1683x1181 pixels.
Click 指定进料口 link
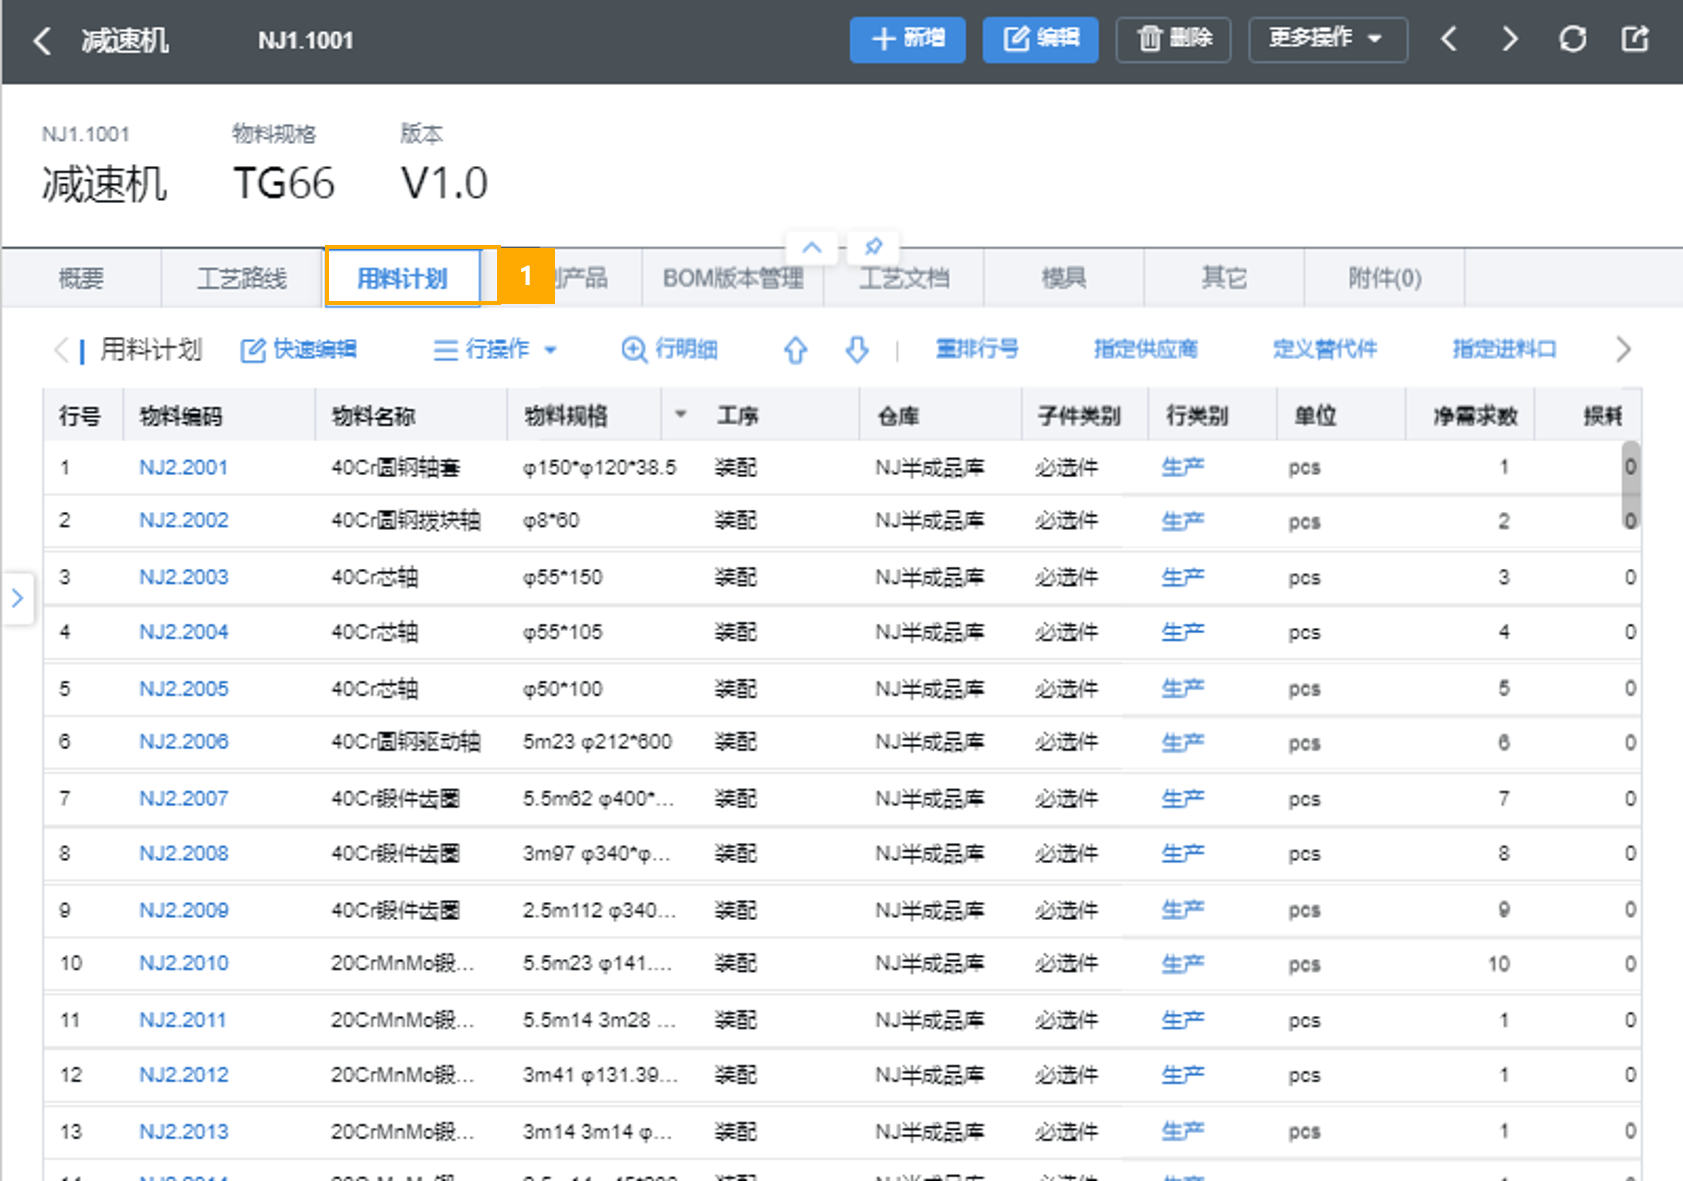click(1504, 349)
